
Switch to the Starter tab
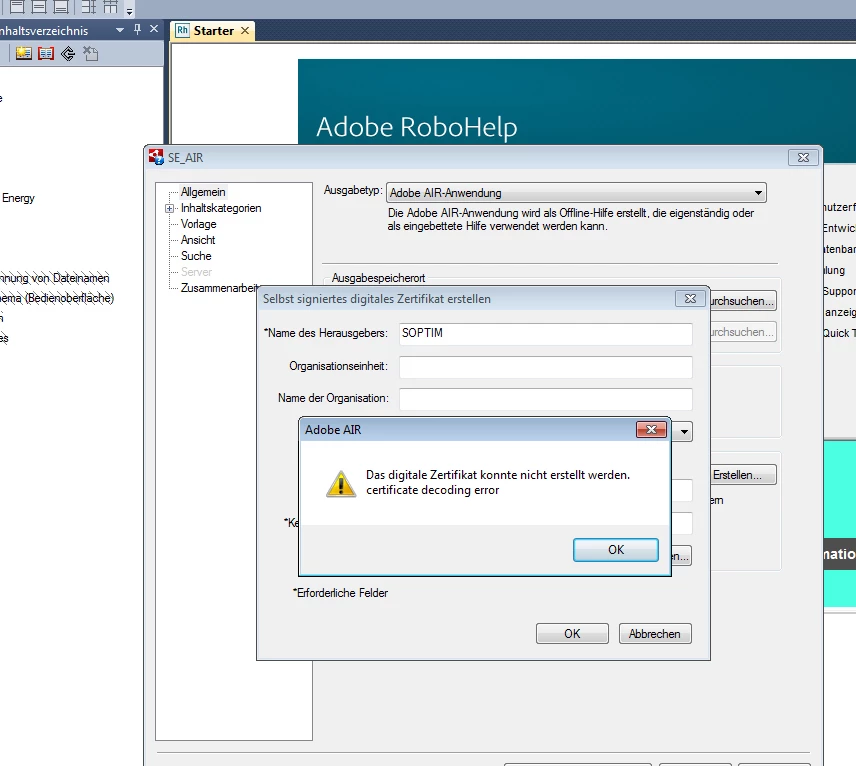(x=213, y=31)
